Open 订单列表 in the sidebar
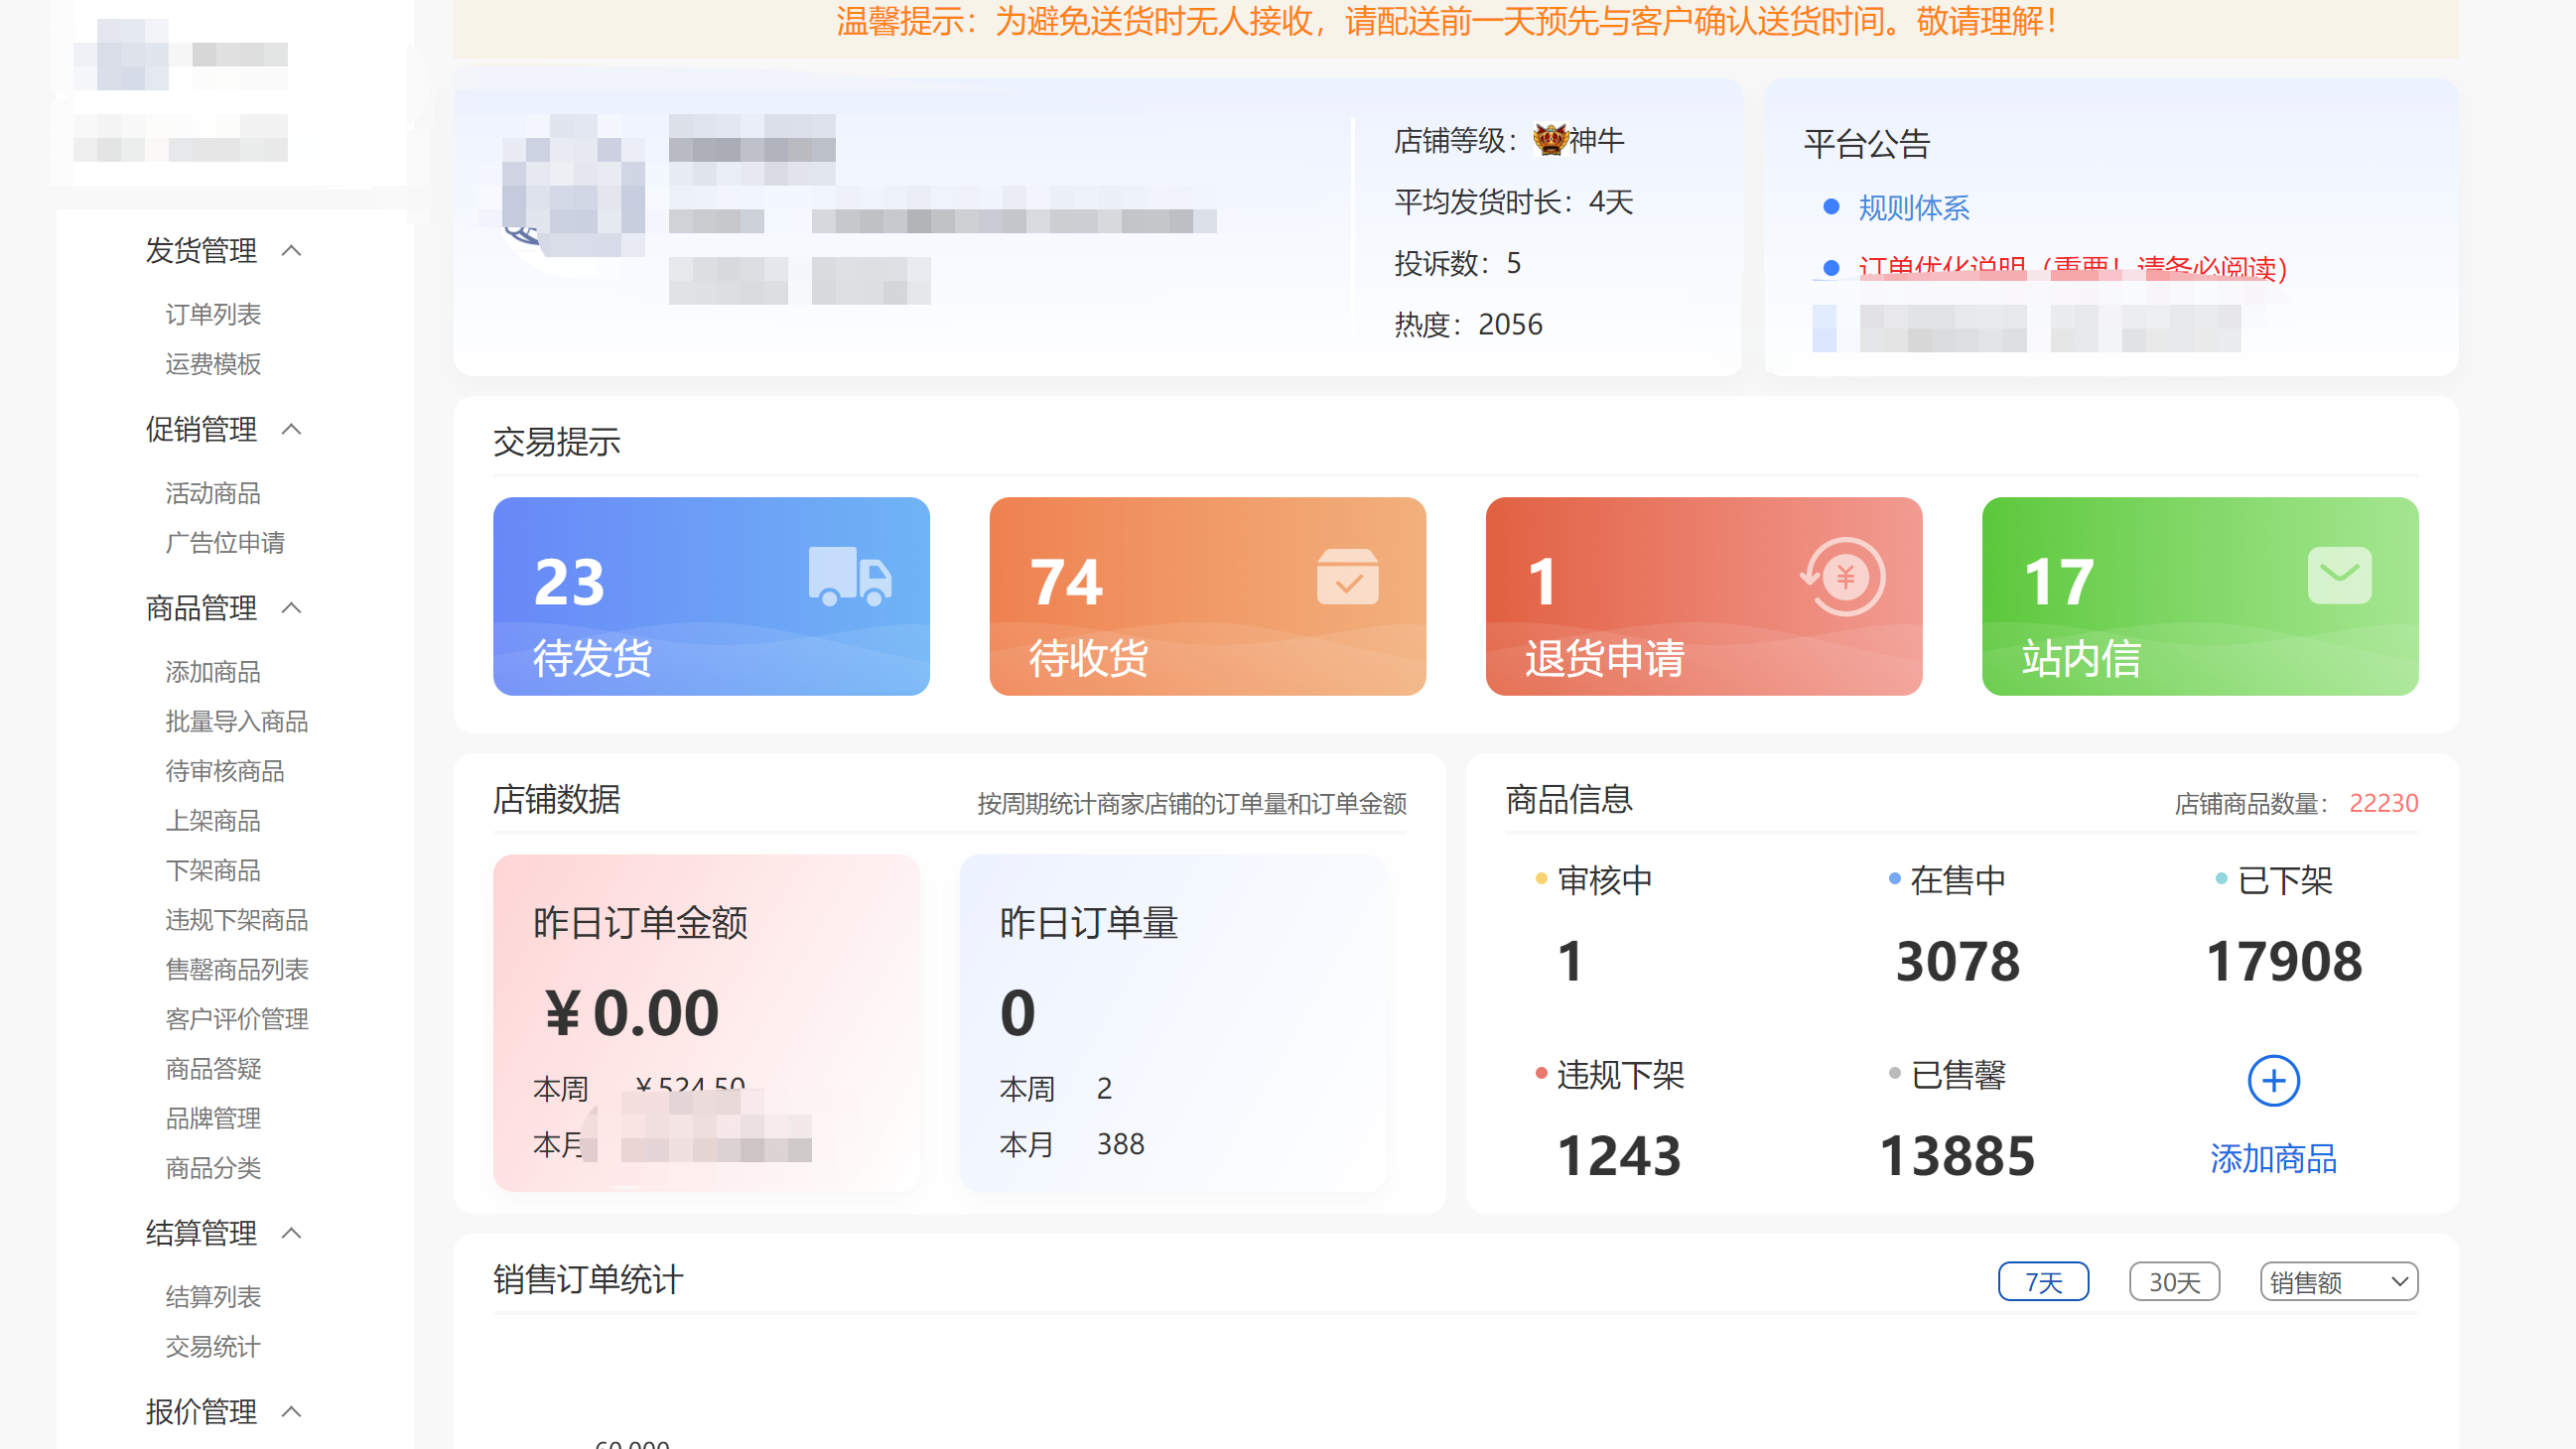Screen dimensions: 2576x1449 pyautogui.click(x=213, y=314)
